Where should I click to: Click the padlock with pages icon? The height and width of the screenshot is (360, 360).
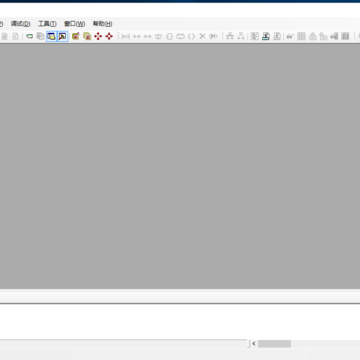point(323,36)
